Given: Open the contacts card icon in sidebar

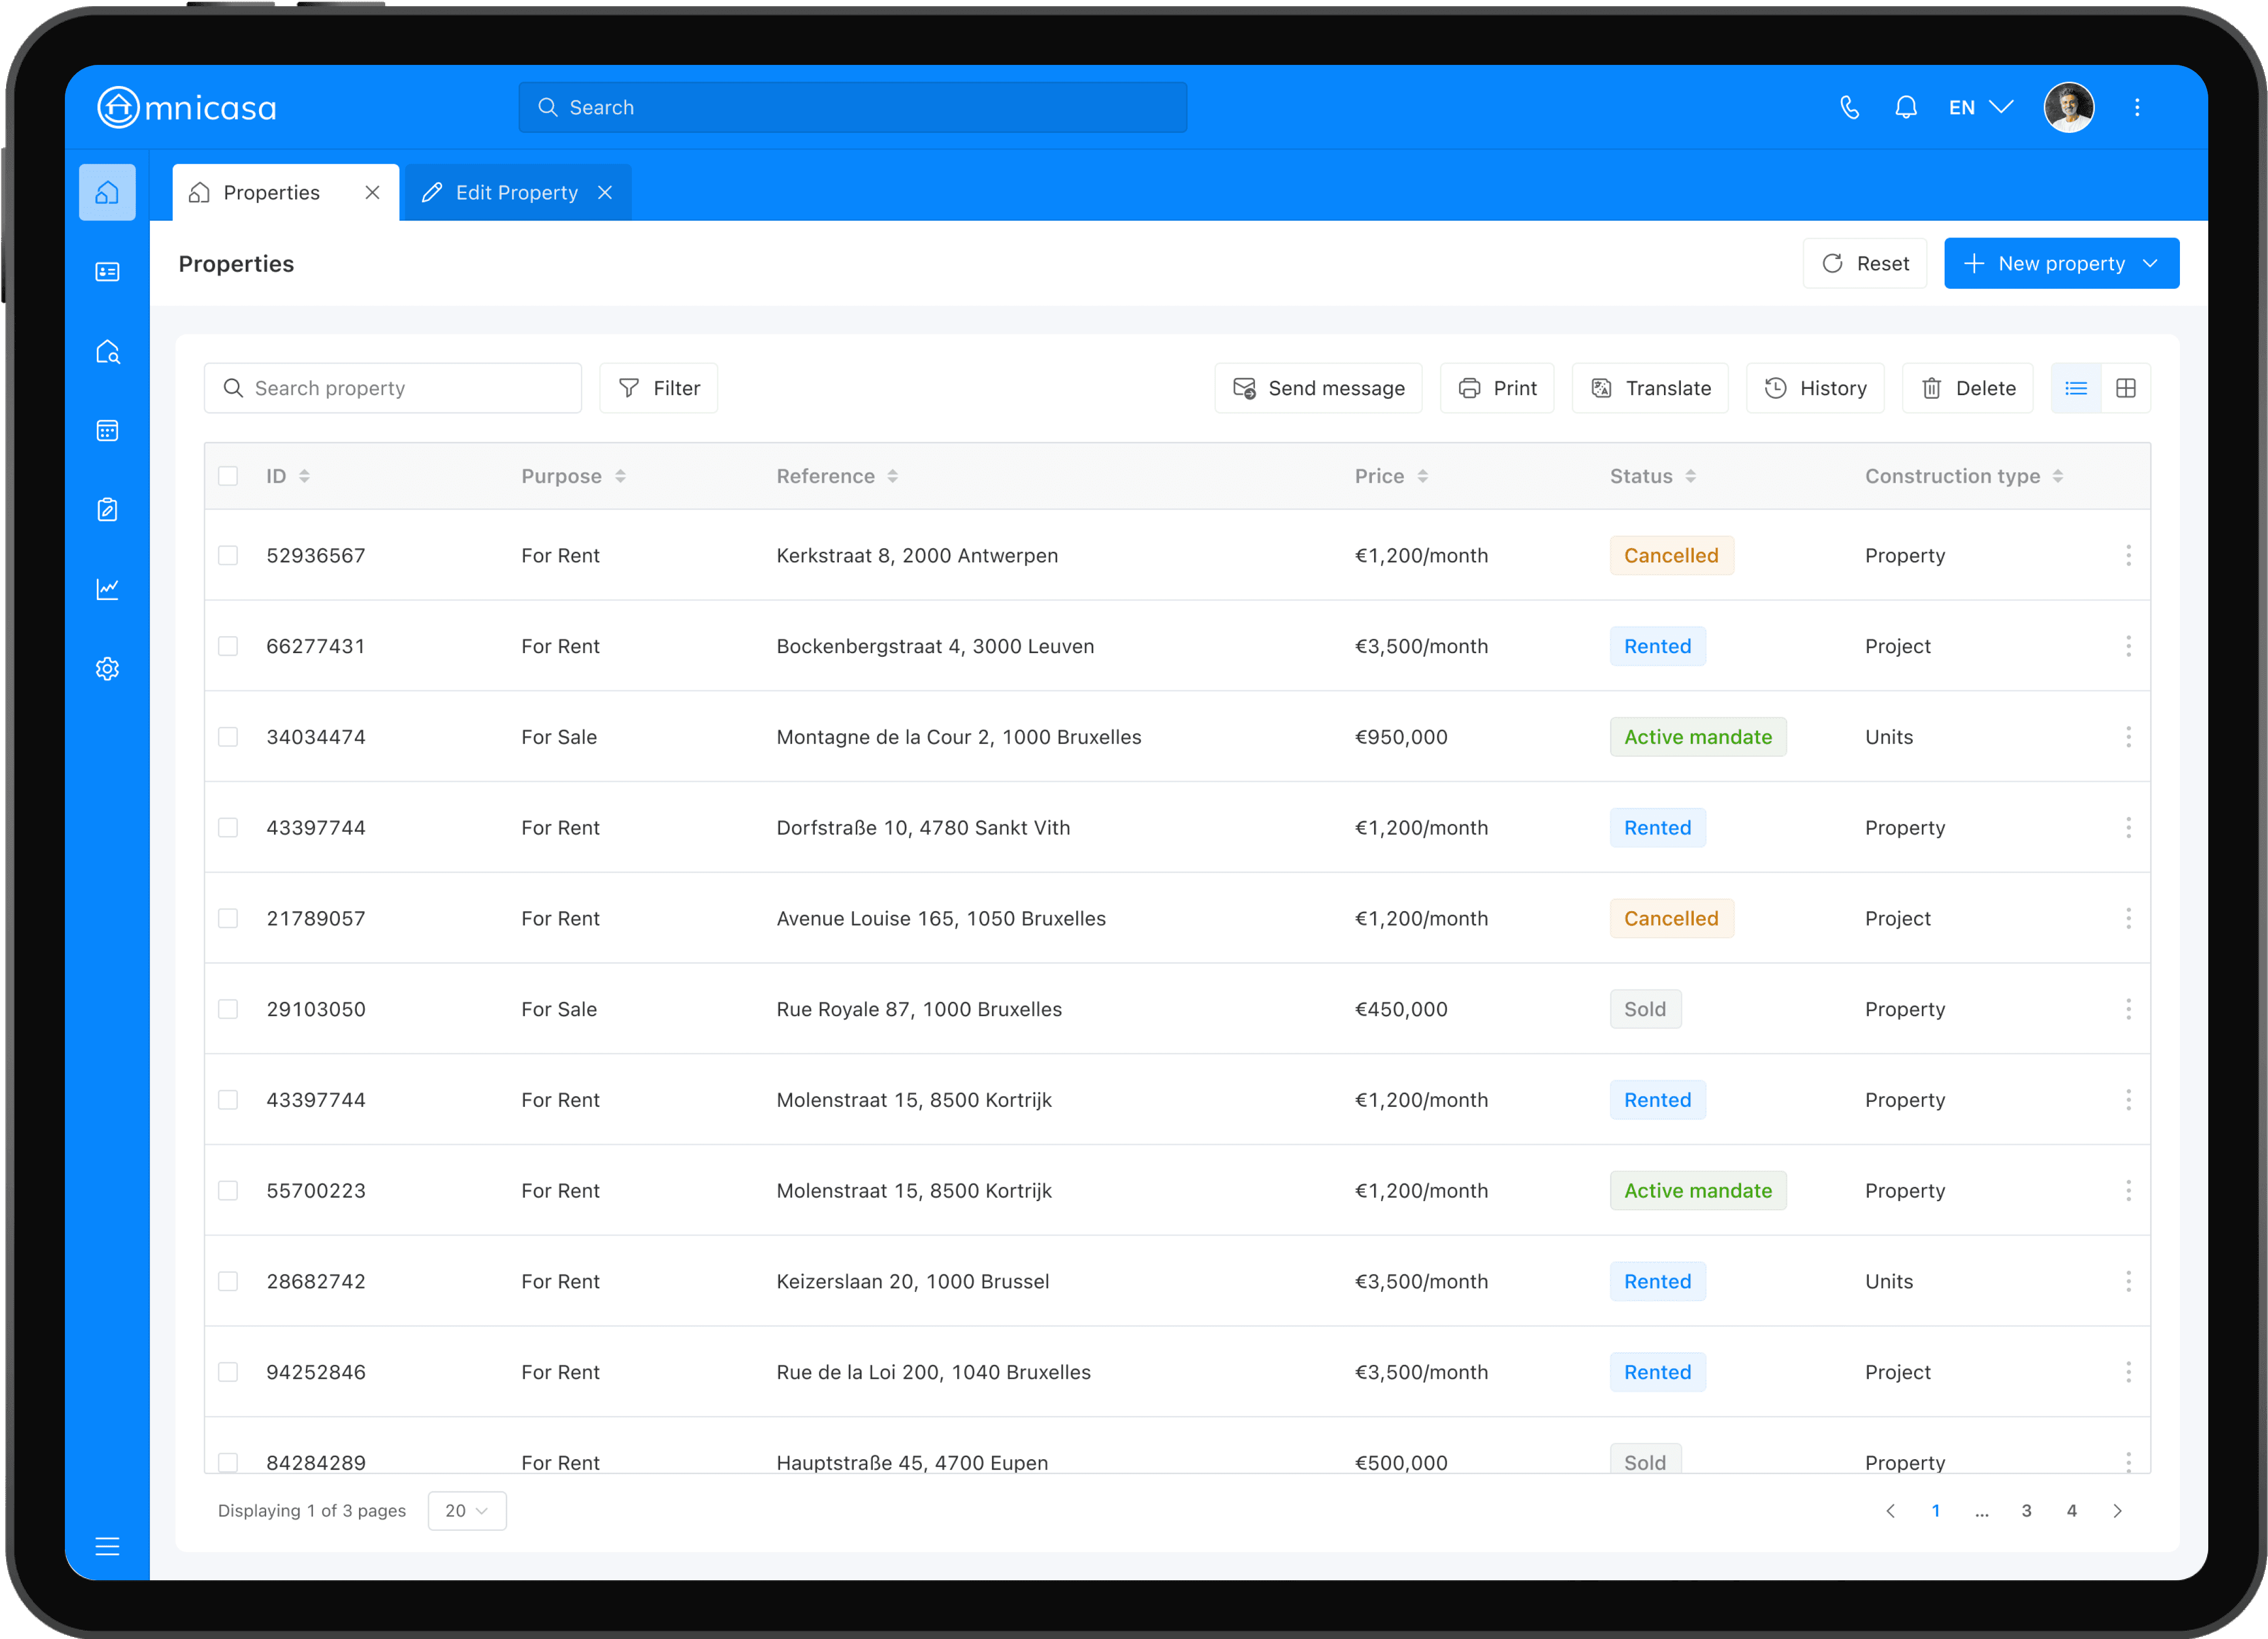Looking at the screenshot, I should tap(107, 272).
